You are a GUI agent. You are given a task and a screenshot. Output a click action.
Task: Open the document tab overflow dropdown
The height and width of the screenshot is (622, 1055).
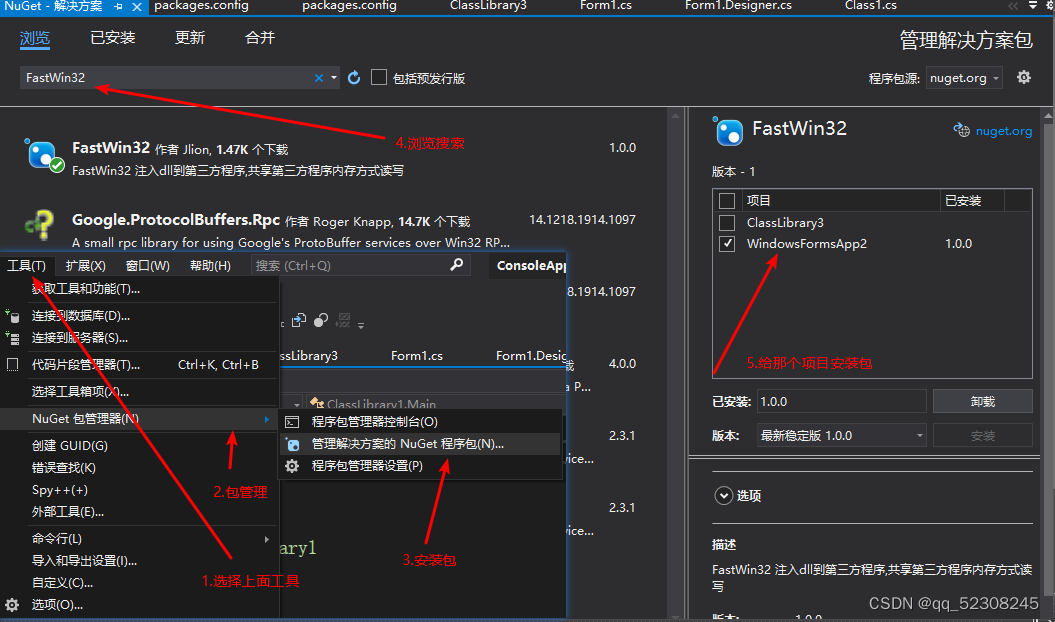pos(1033,5)
